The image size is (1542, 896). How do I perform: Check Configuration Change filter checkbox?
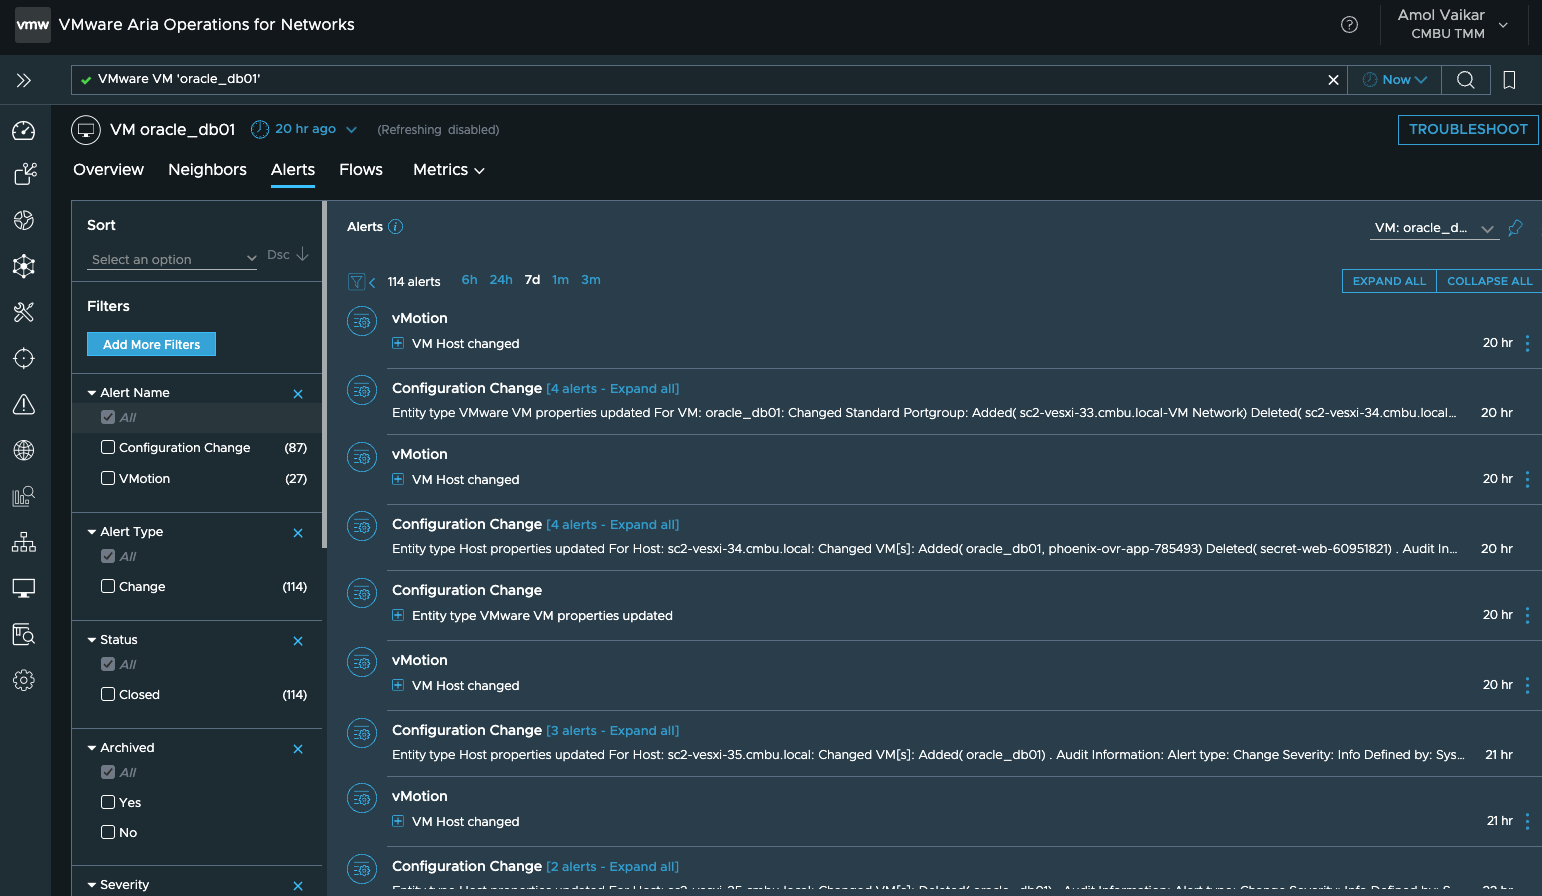click(108, 447)
